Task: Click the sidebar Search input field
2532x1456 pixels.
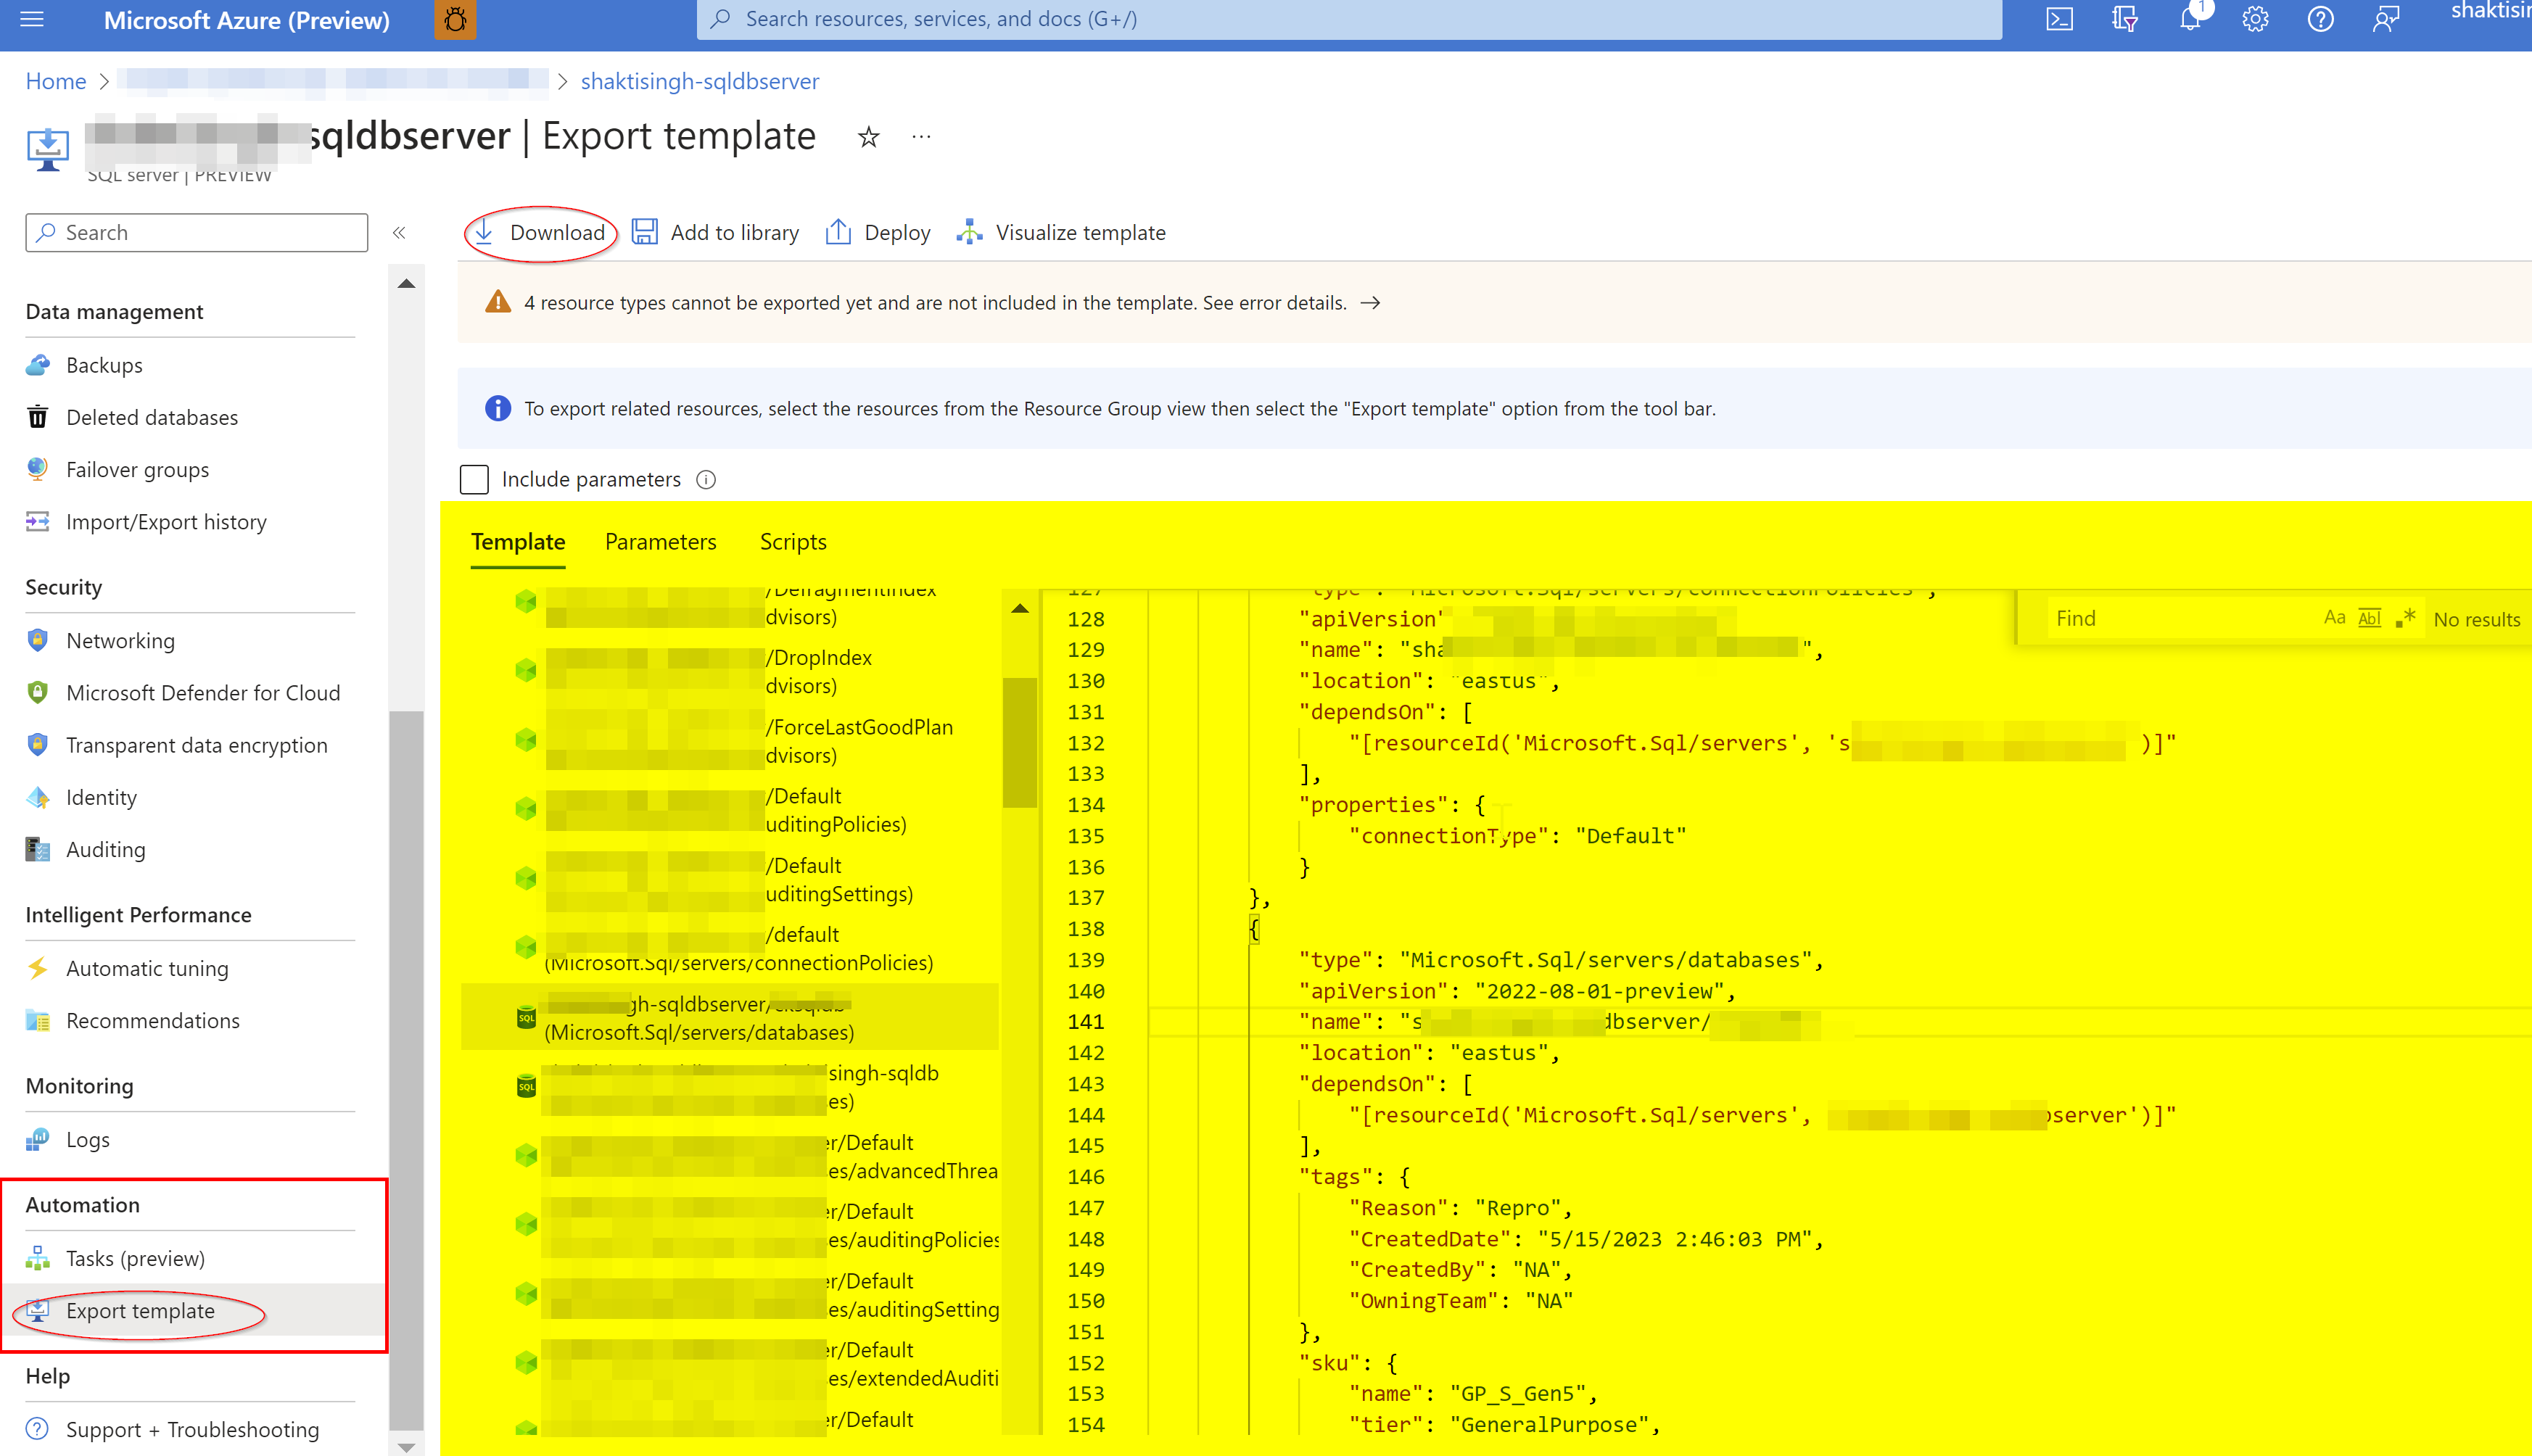Action: pos(197,233)
